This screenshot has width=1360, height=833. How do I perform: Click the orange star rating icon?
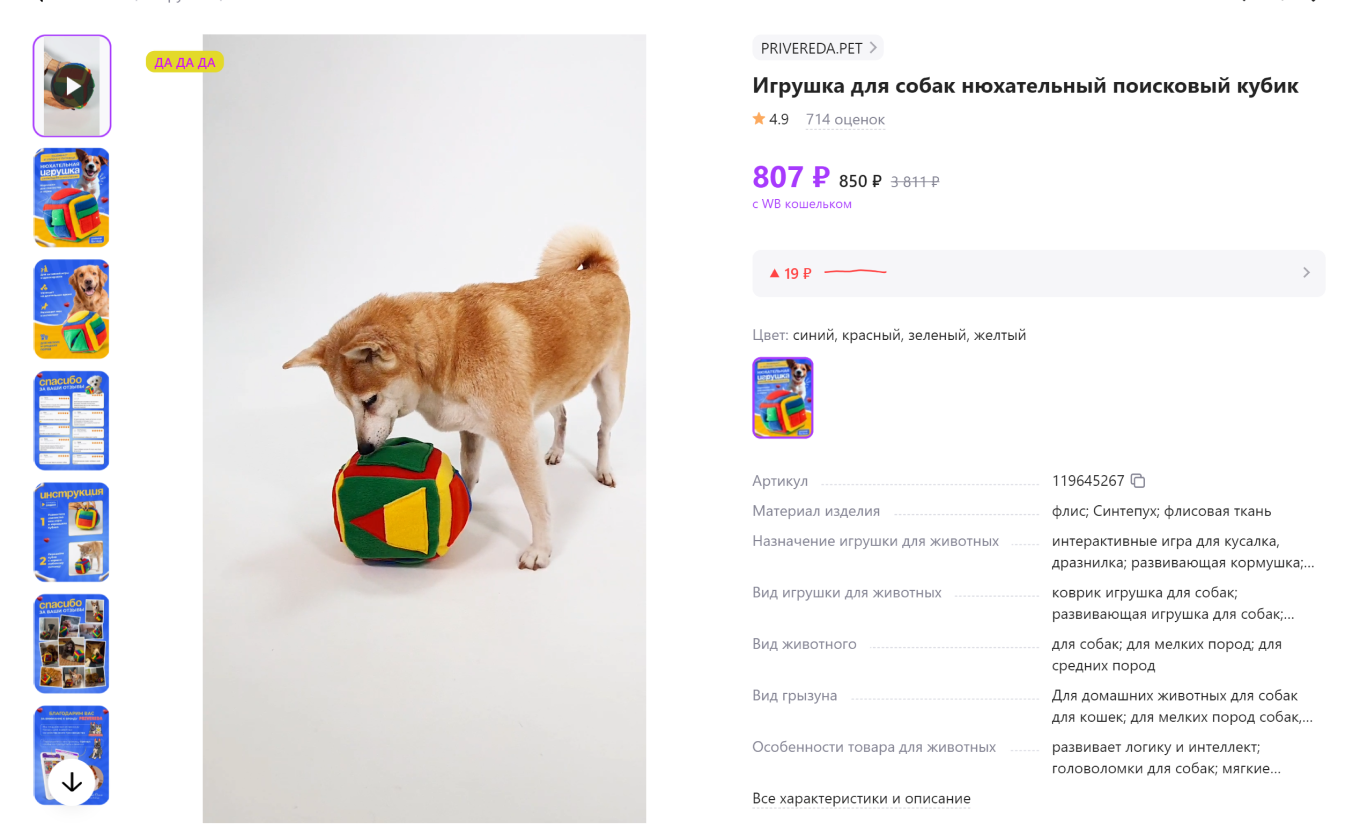(x=758, y=119)
